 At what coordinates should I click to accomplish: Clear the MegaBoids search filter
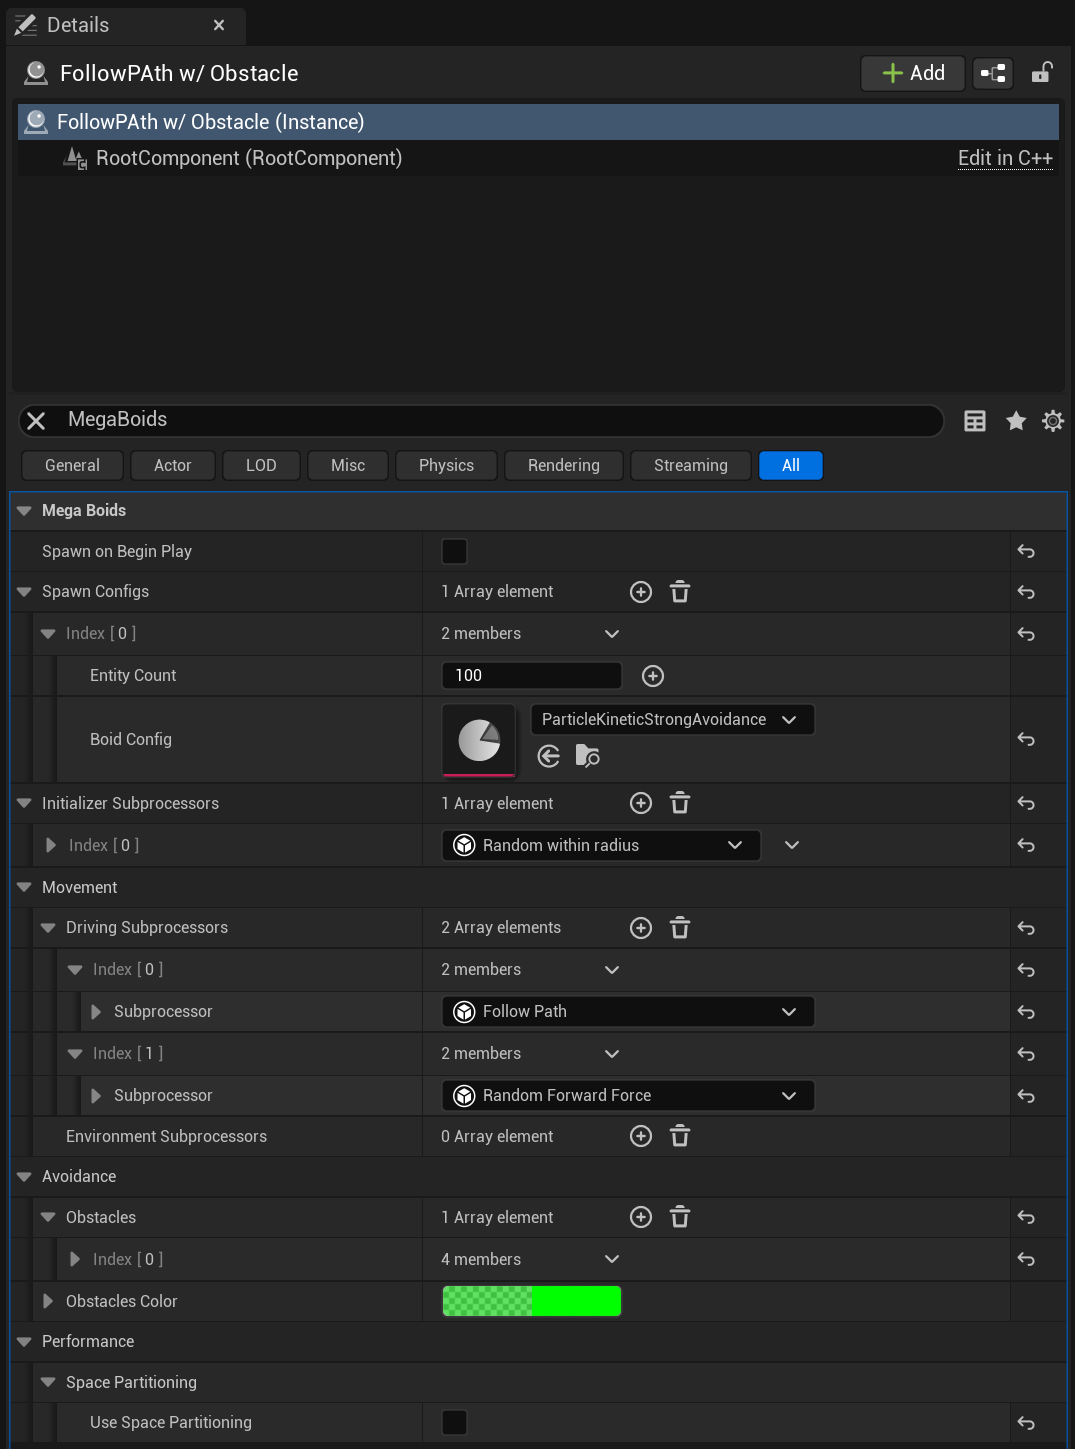click(37, 421)
